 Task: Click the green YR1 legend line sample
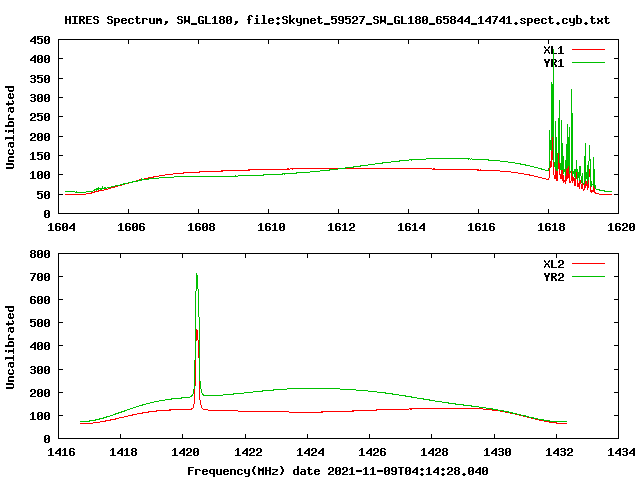tap(588, 63)
